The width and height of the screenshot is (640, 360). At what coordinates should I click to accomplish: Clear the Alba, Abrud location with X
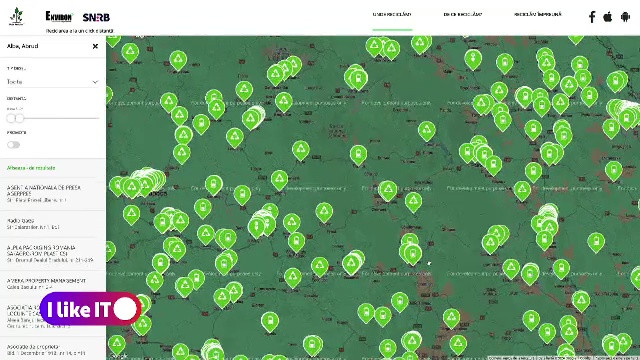(95, 46)
